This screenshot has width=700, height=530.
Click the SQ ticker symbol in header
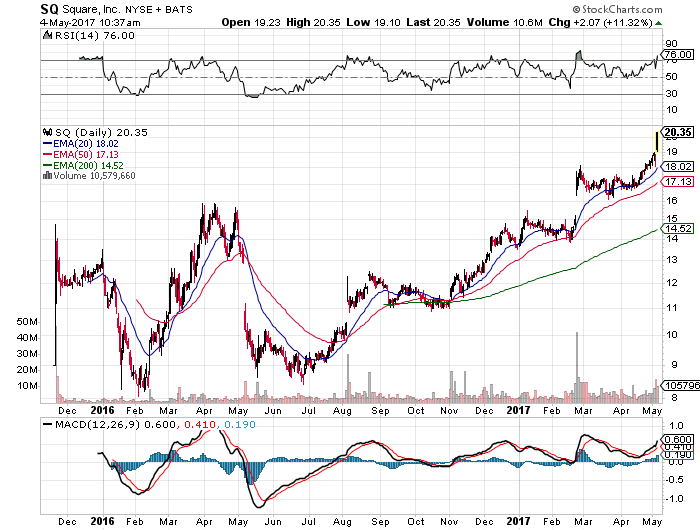49,9
